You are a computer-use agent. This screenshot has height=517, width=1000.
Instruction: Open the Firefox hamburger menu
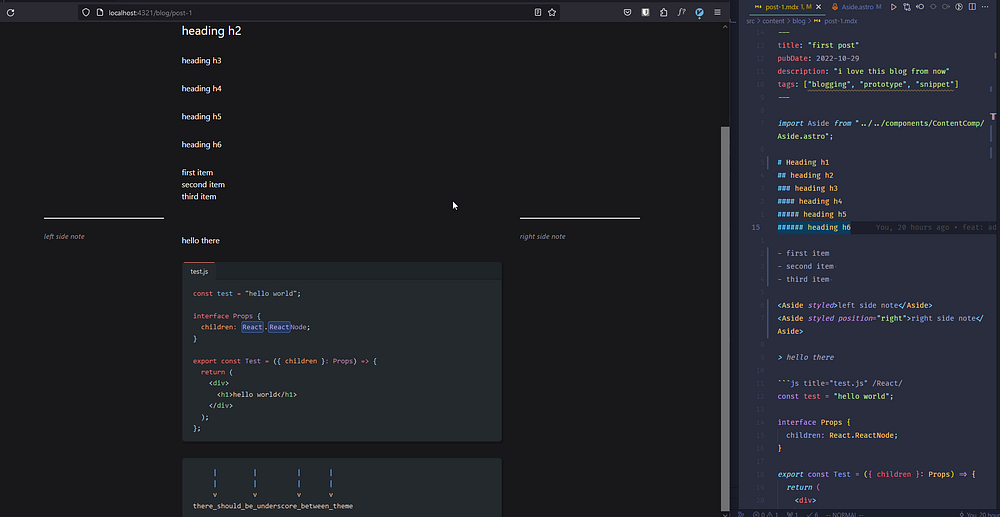click(x=717, y=12)
